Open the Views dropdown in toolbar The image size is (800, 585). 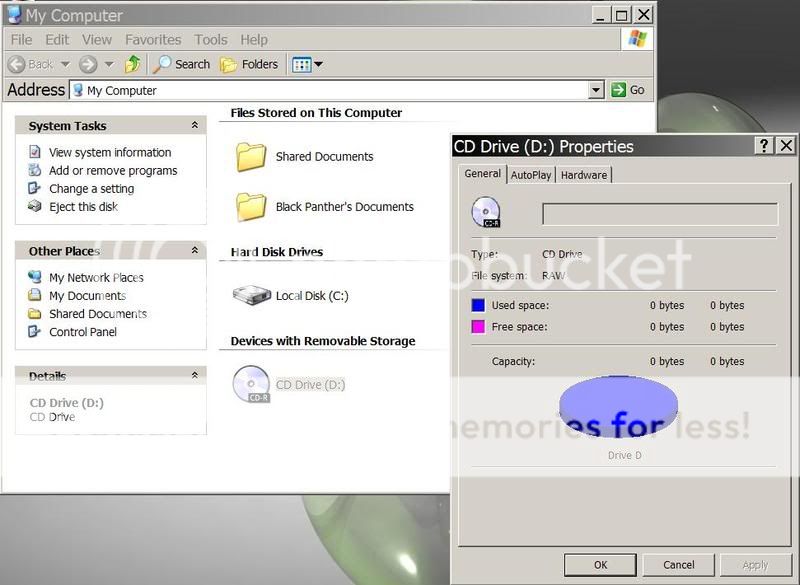click(x=307, y=64)
